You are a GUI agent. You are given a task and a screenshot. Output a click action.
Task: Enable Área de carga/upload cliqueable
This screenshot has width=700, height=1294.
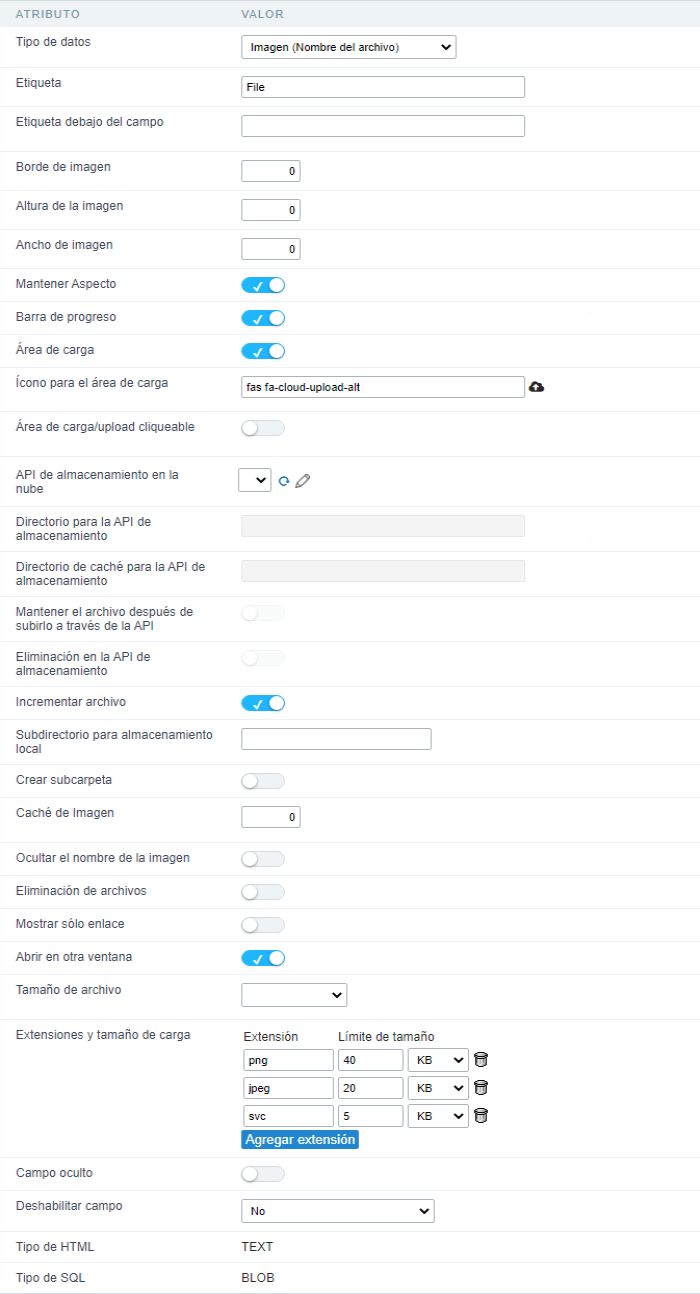pyautogui.click(x=262, y=427)
